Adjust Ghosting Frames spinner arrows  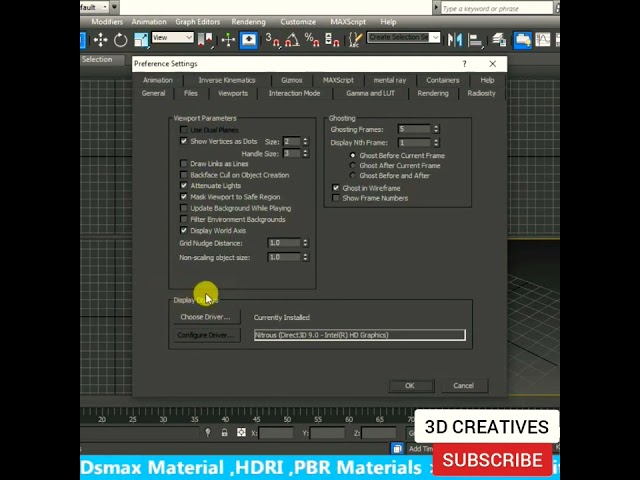tap(436, 129)
